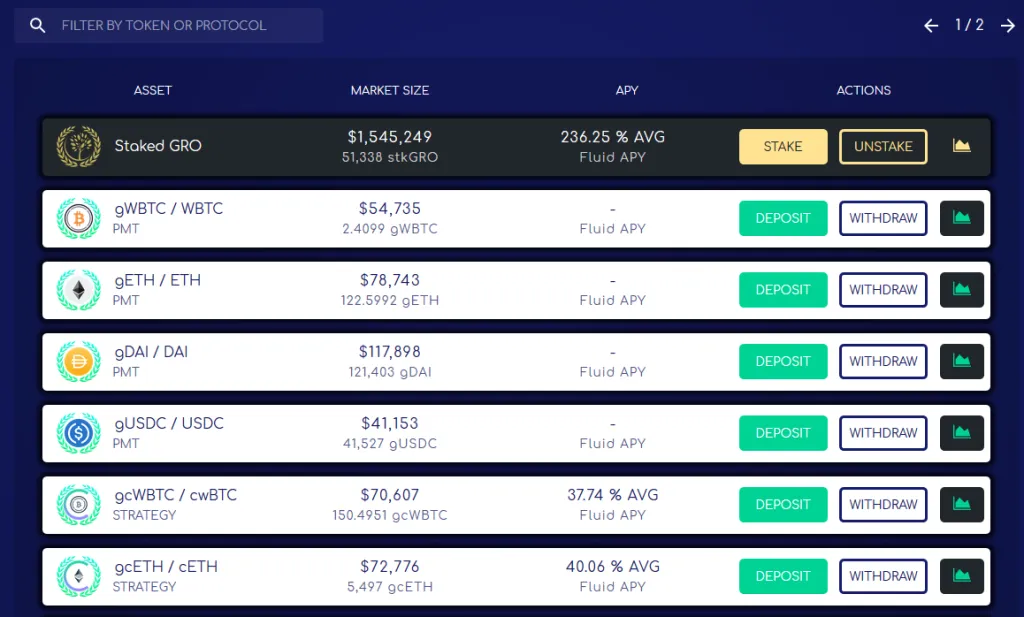Open chart for gWBTC / WBTC row
The height and width of the screenshot is (617, 1024).
click(x=961, y=218)
